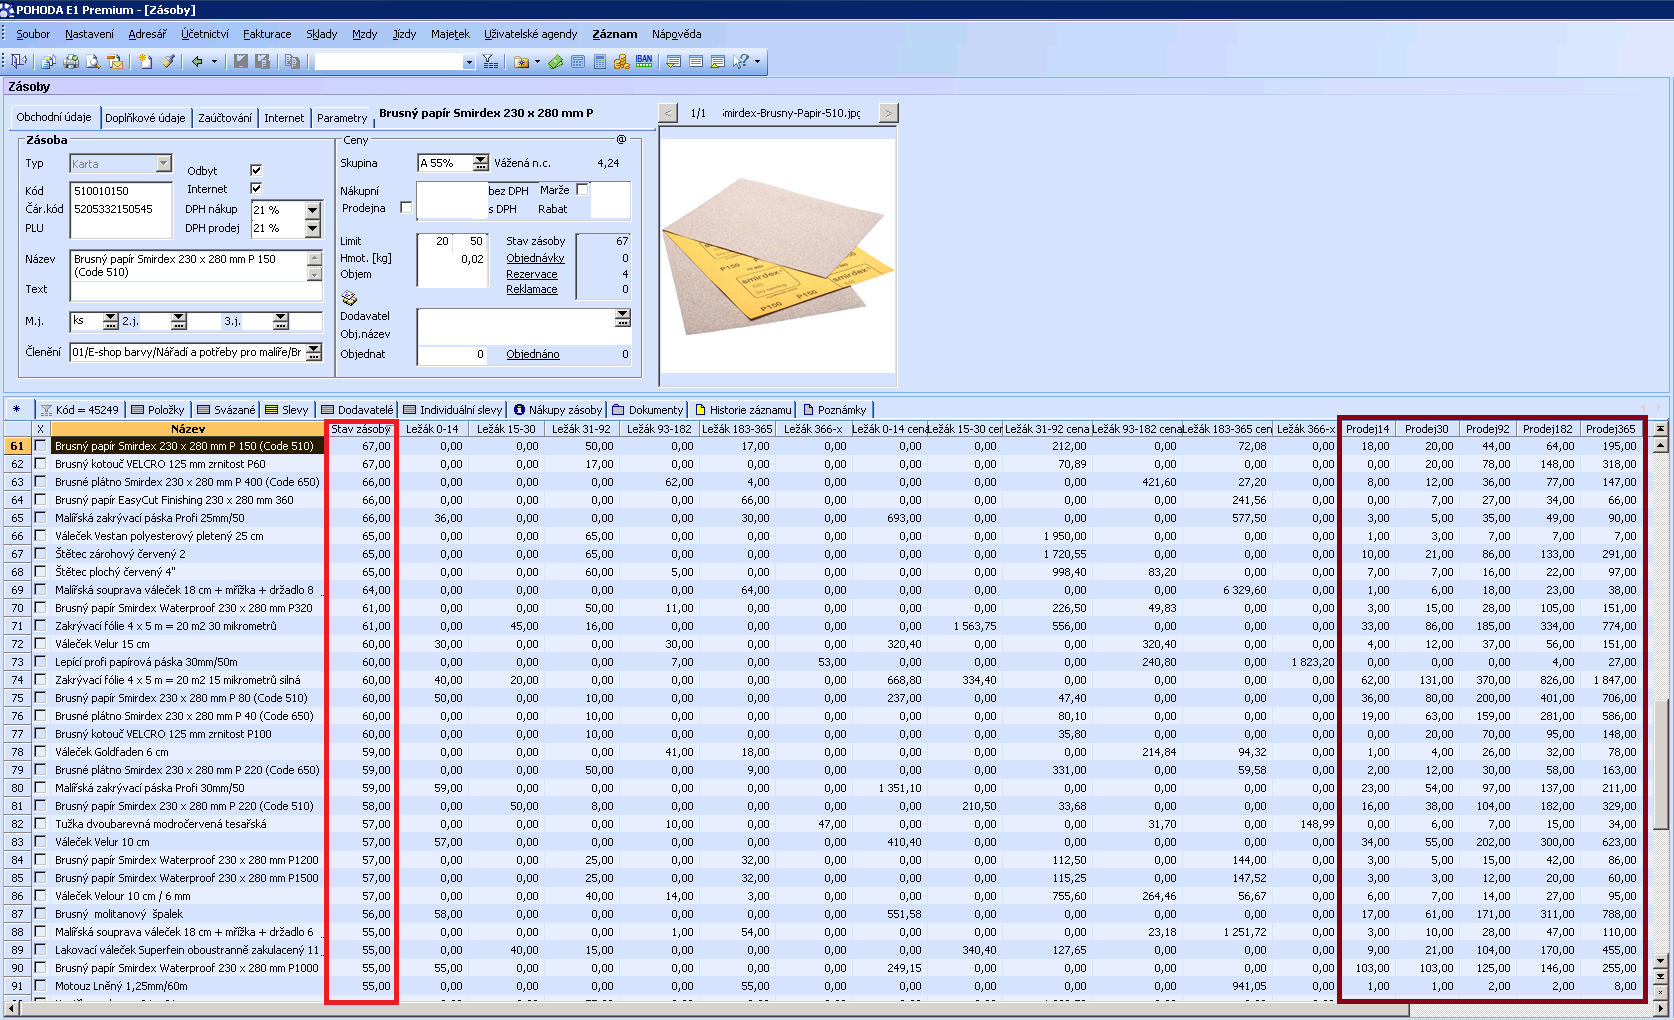Viewport: 1674px width, 1020px height.
Task: Click the filter funnel icon by search box
Action: click(490, 61)
